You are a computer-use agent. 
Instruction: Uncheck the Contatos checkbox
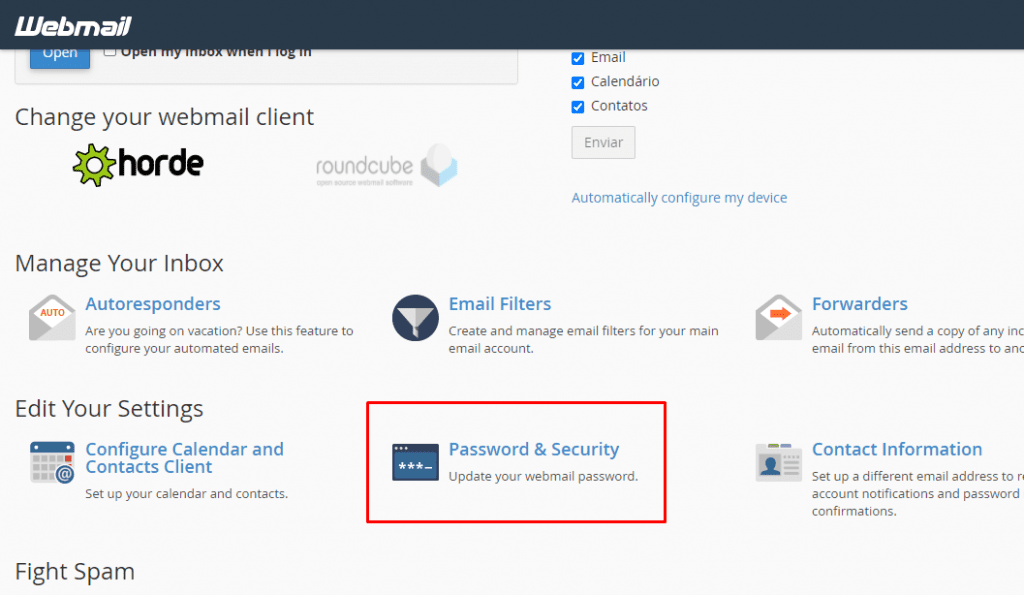[x=578, y=106]
